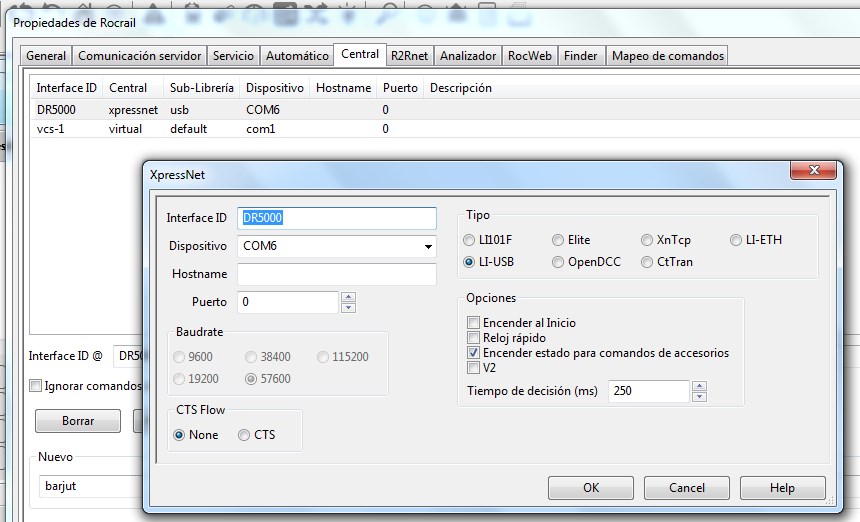Switch to the General tab
This screenshot has width=860, height=522.
[46, 56]
